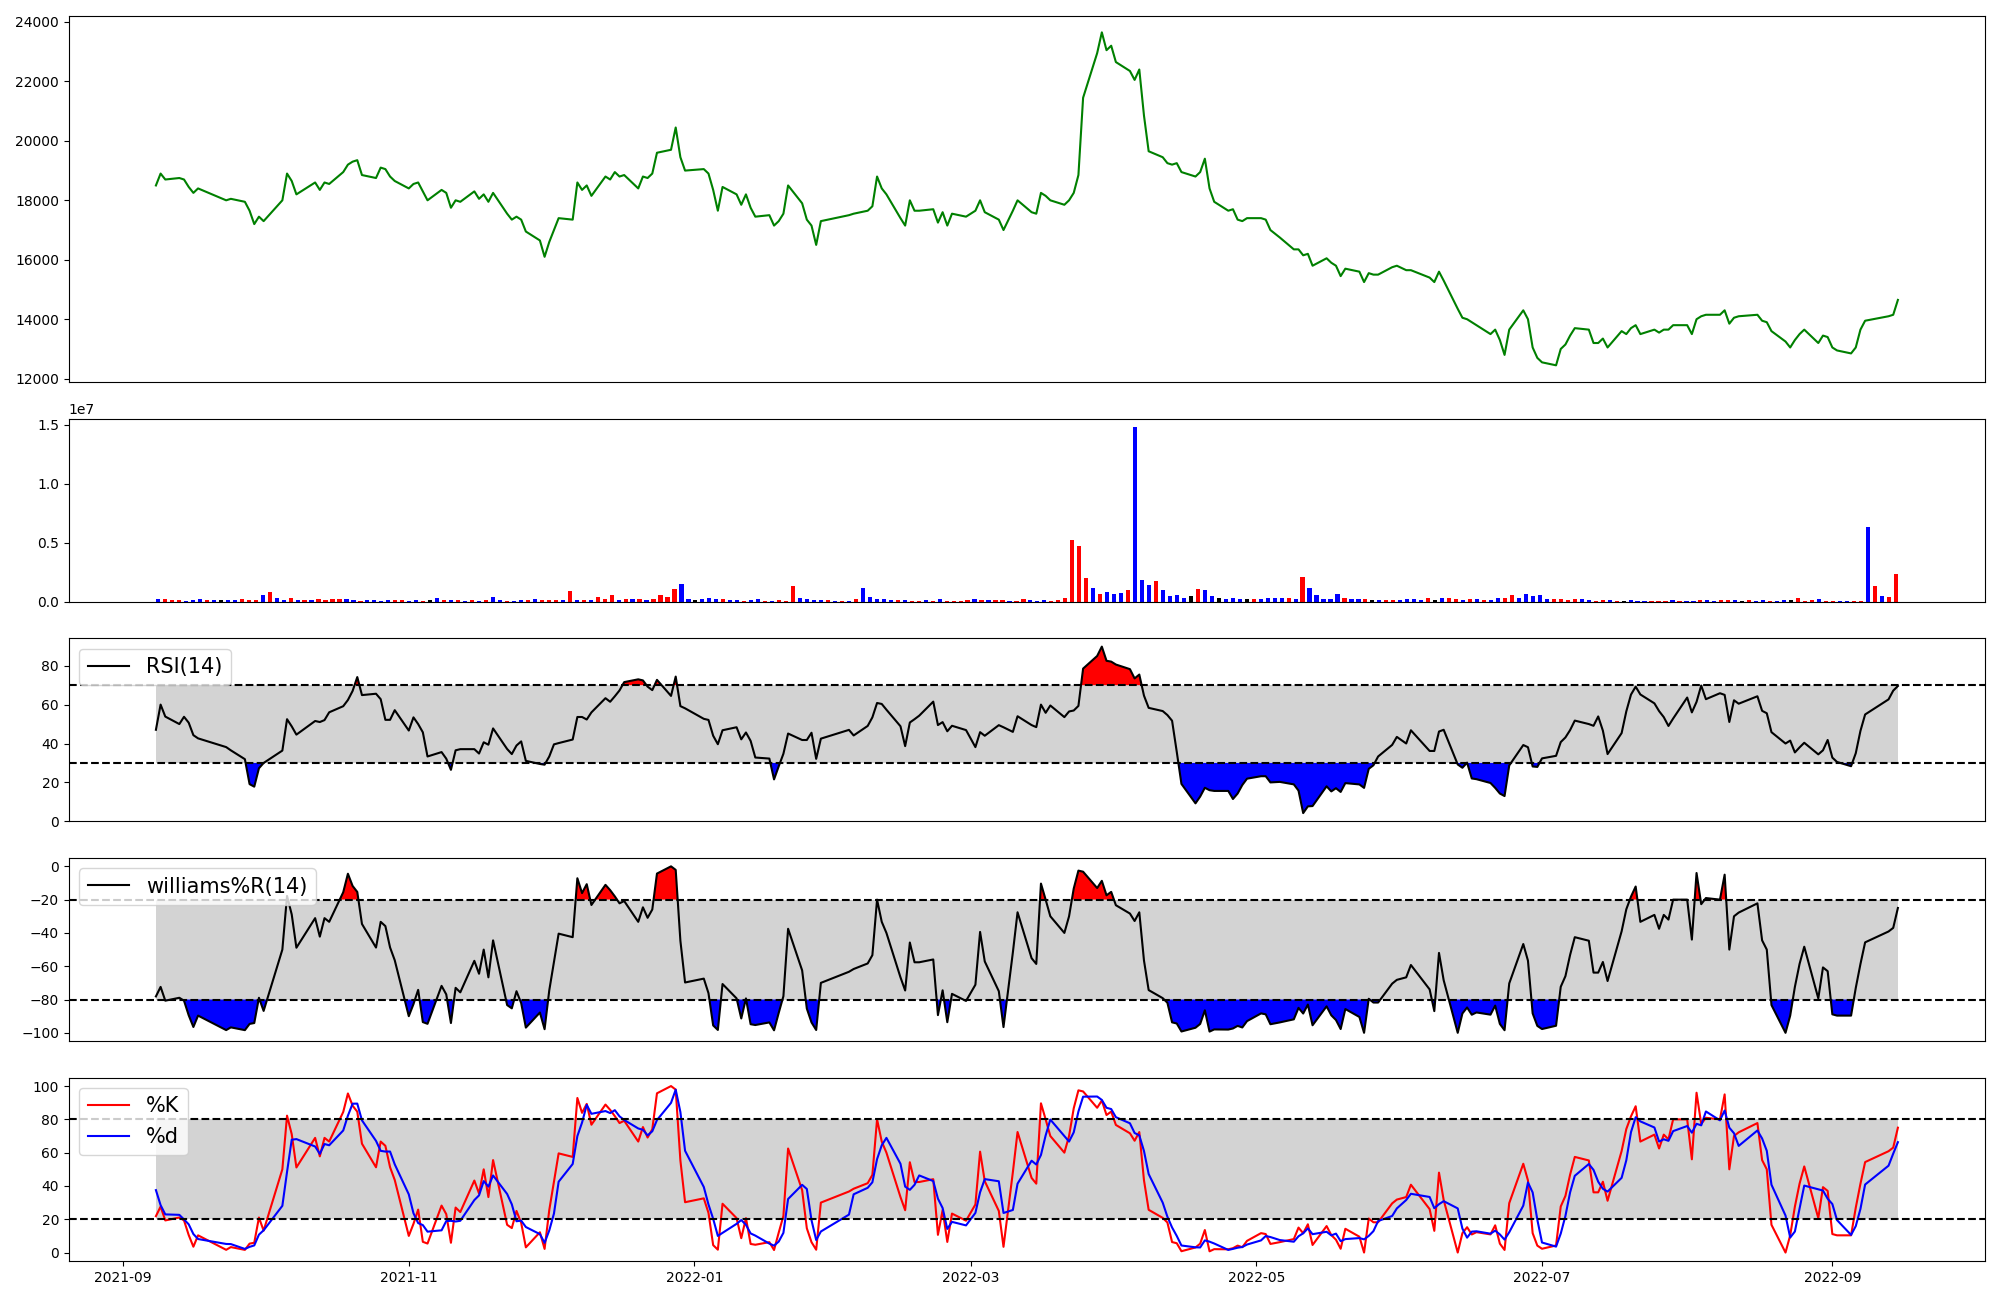The image size is (2000, 1300).
Task: Select the 2021-11 date tick label
Action: pyautogui.click(x=409, y=1277)
